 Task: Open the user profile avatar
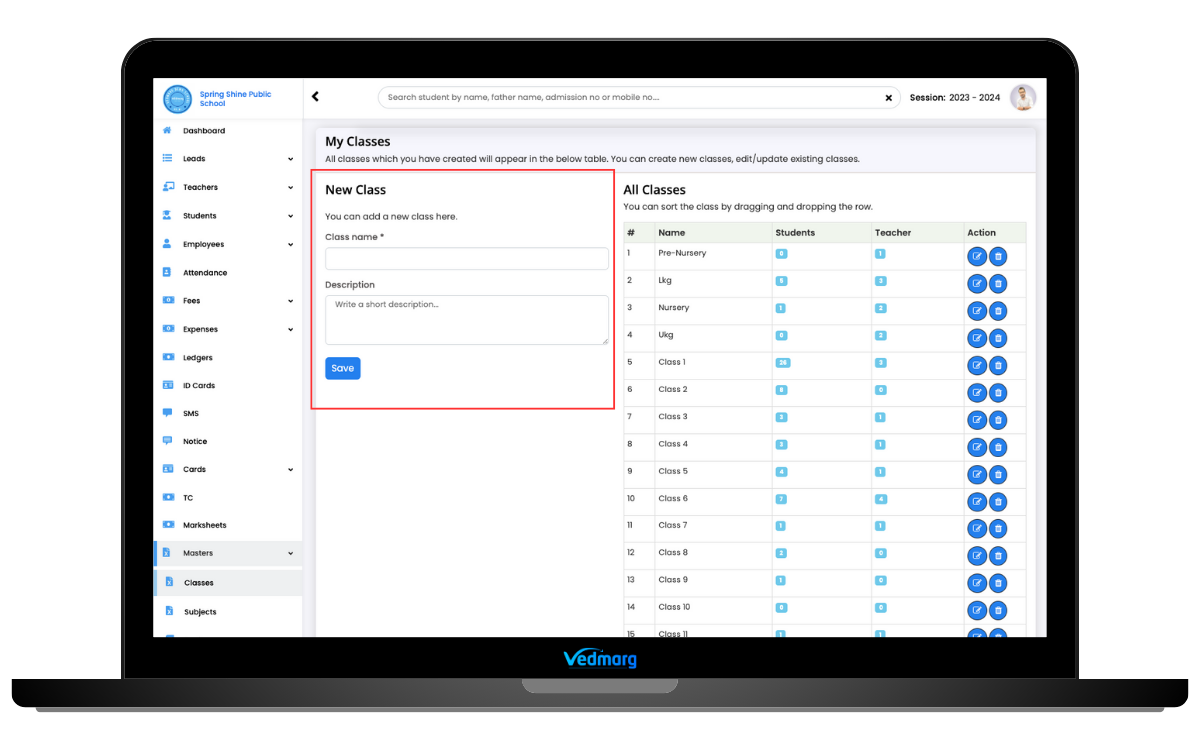coord(1022,97)
